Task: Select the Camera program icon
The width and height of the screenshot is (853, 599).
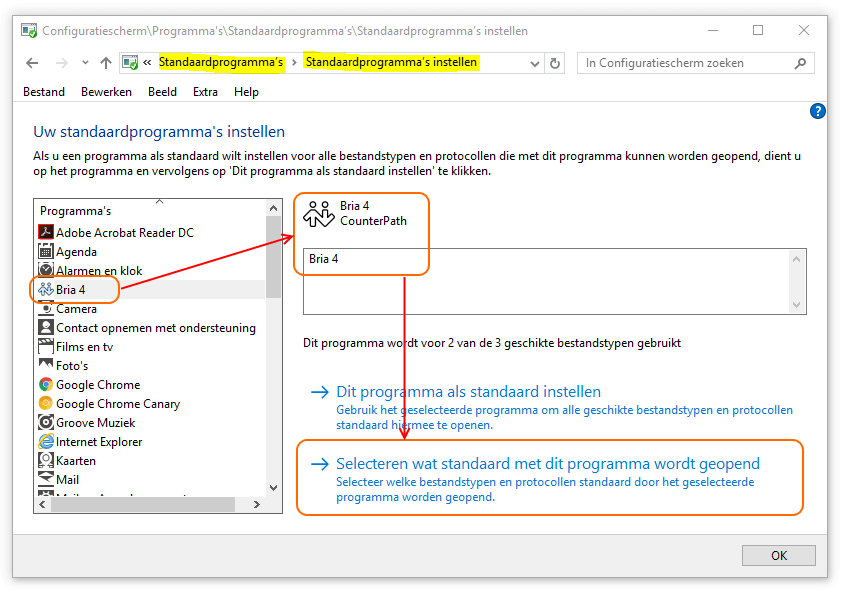Action: point(46,308)
